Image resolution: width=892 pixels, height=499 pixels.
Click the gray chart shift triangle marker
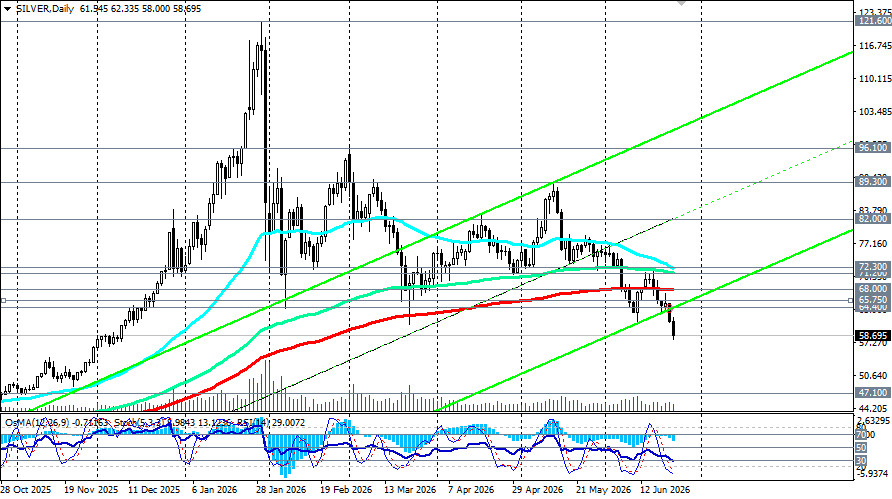(x=682, y=3)
